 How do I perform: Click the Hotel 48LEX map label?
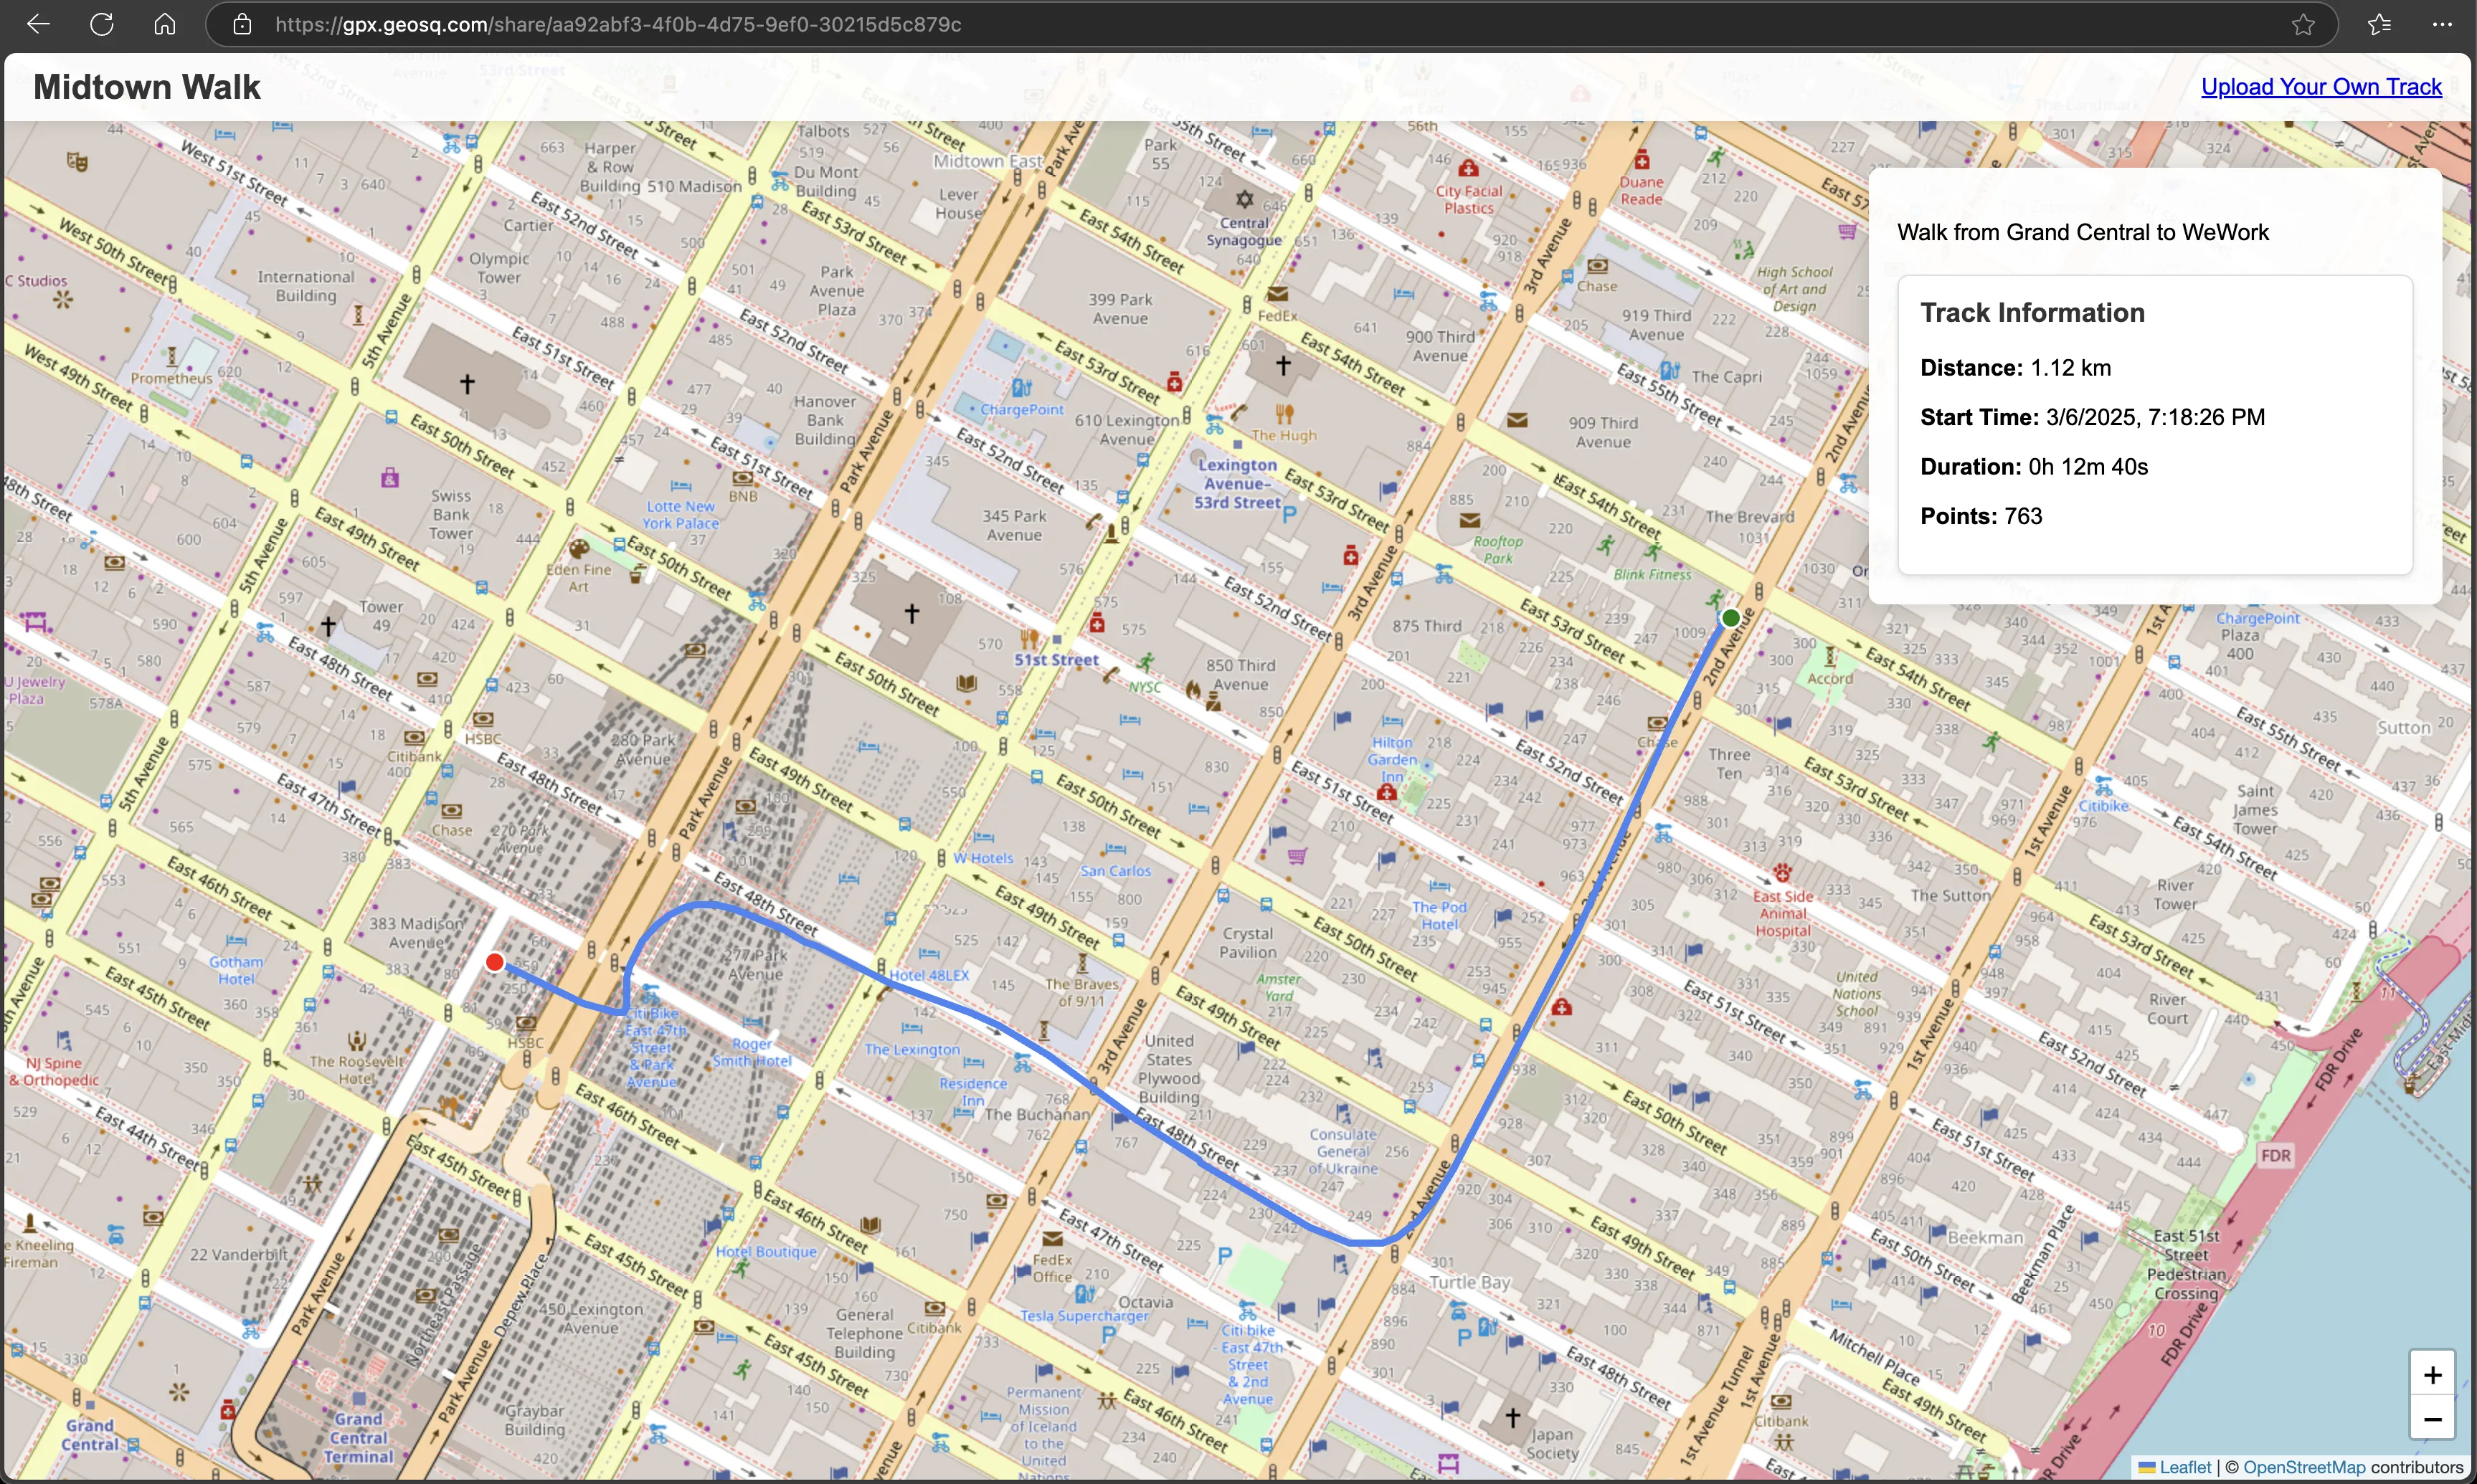coord(929,974)
